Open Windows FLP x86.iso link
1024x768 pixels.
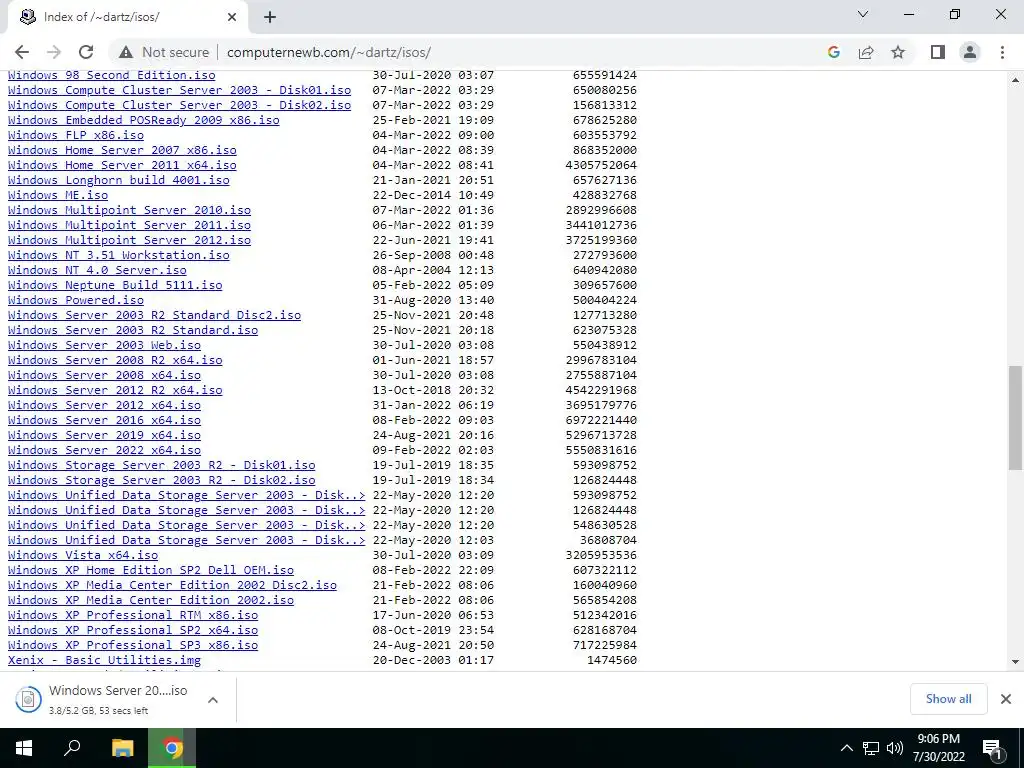coord(76,135)
